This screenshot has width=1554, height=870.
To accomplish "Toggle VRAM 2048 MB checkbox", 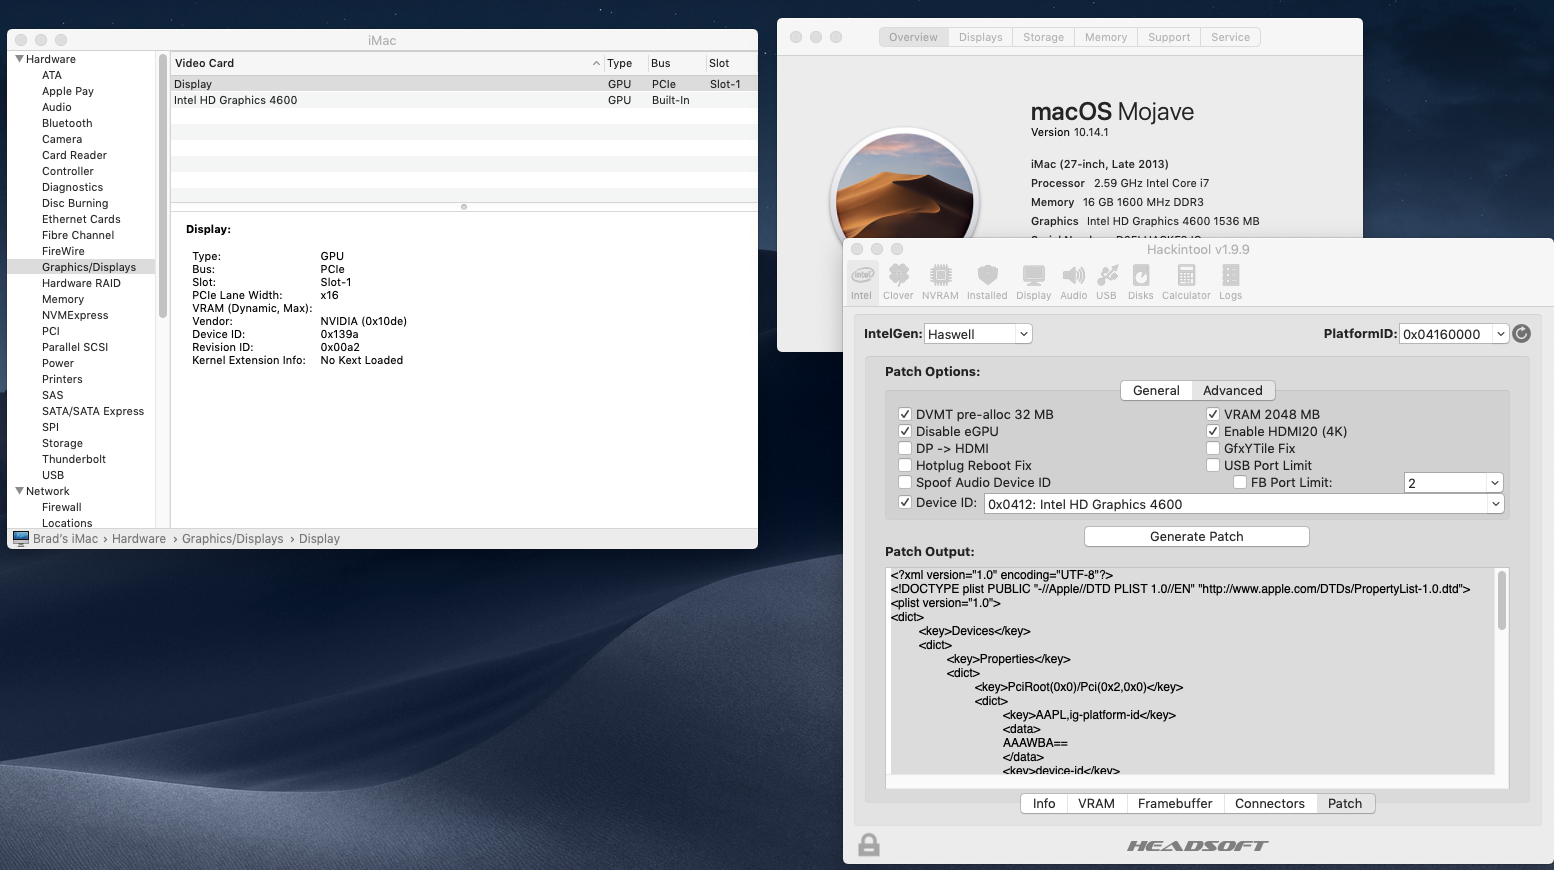I will pos(1212,414).
